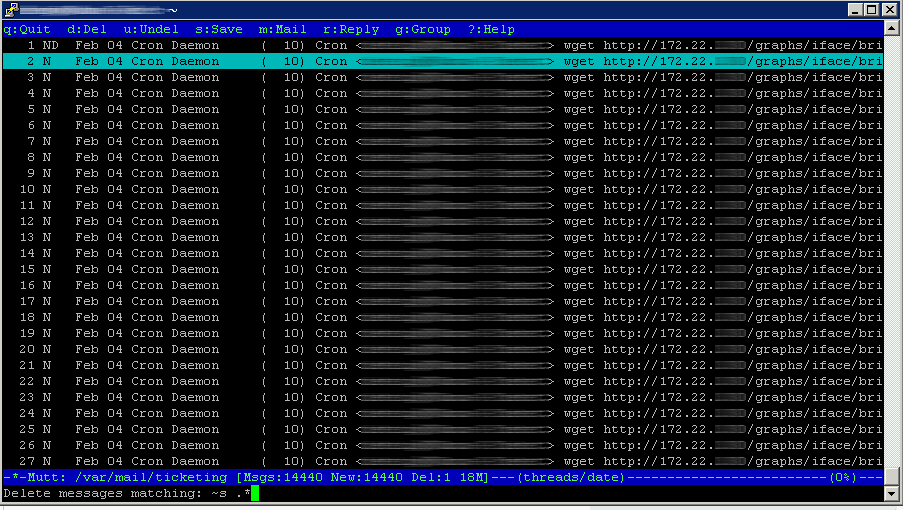The width and height of the screenshot is (903, 510).
Task: Minimize the PuTTY window
Action: point(856,10)
